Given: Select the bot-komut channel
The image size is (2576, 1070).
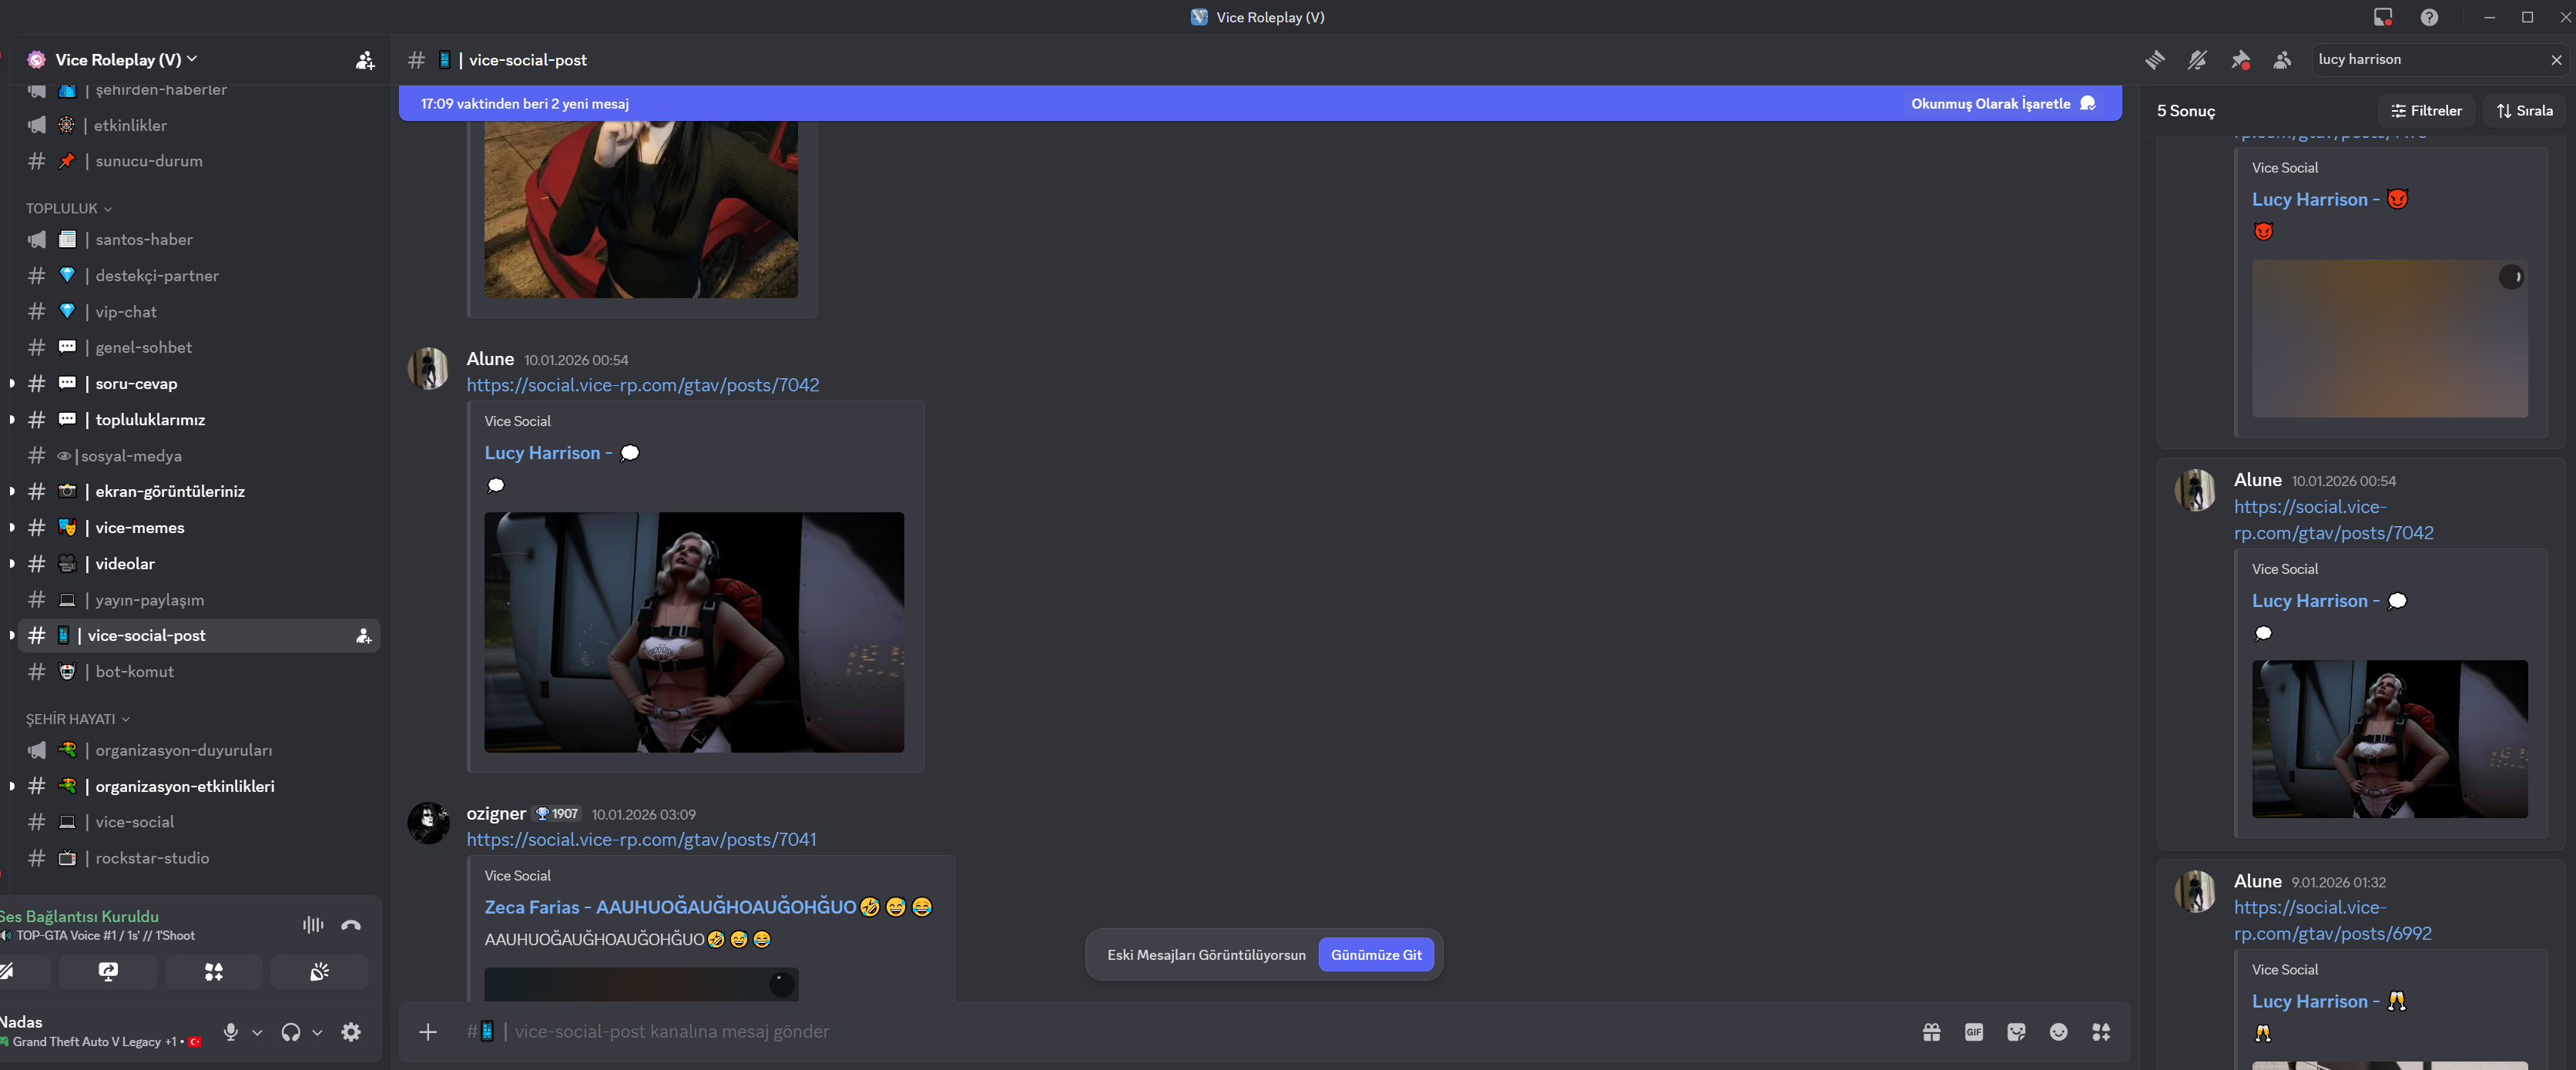Looking at the screenshot, I should (x=199, y=672).
